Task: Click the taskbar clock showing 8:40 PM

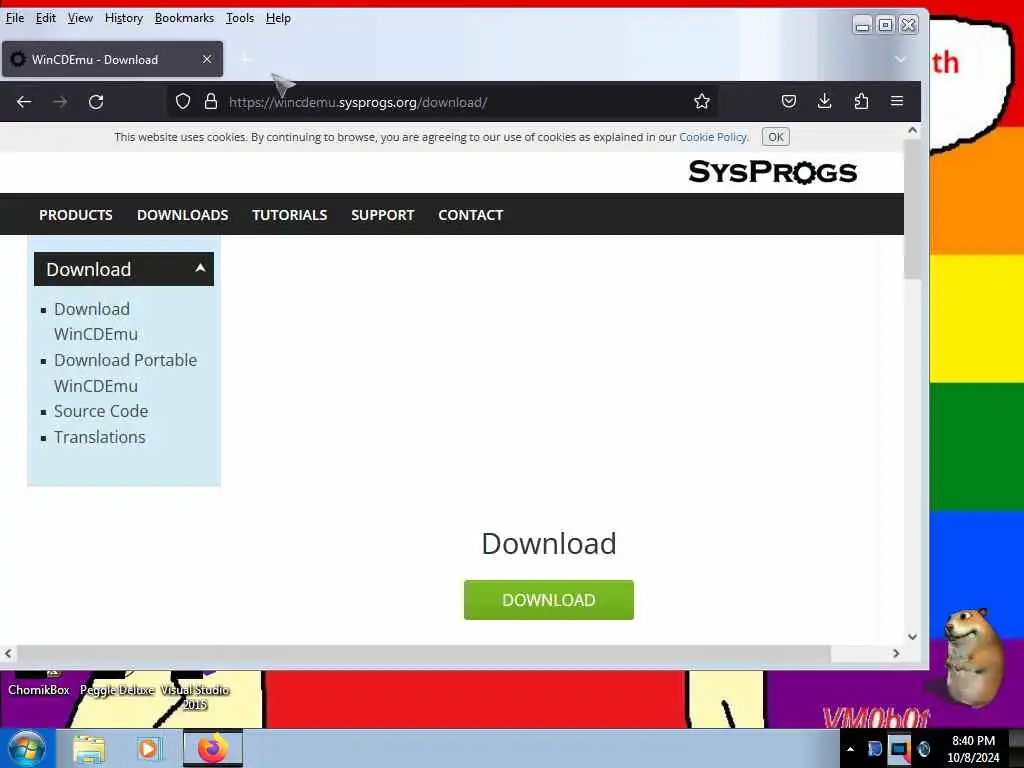Action: 973,749
